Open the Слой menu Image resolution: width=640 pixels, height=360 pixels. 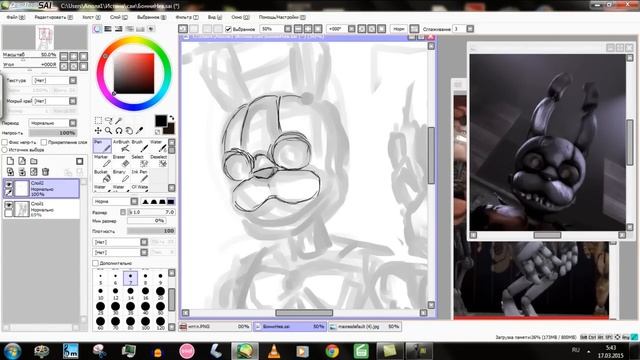[x=119, y=17]
